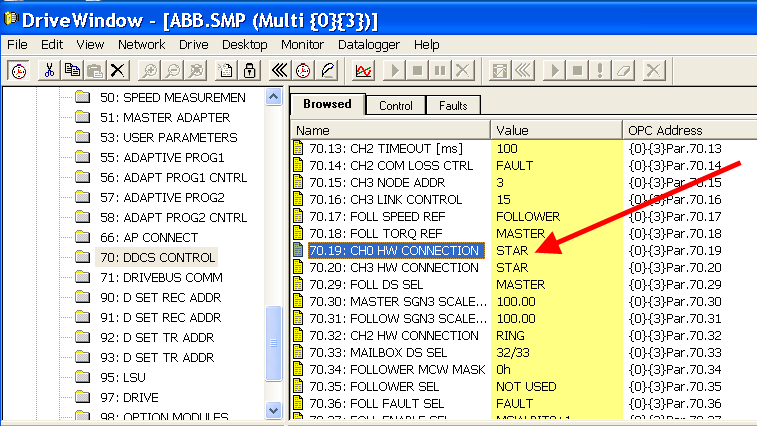Switch to the Faults tab
This screenshot has height=426, width=757.
[453, 105]
